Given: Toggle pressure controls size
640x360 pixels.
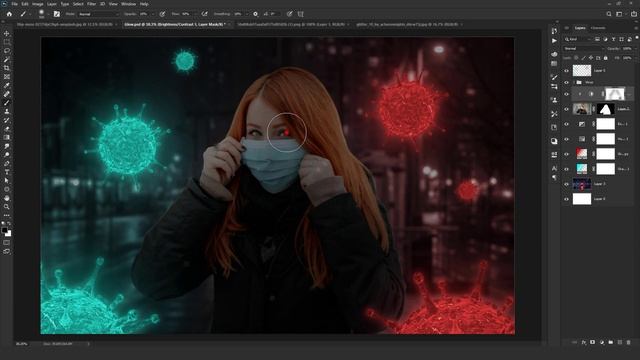Looking at the screenshot, I should click(289, 14).
